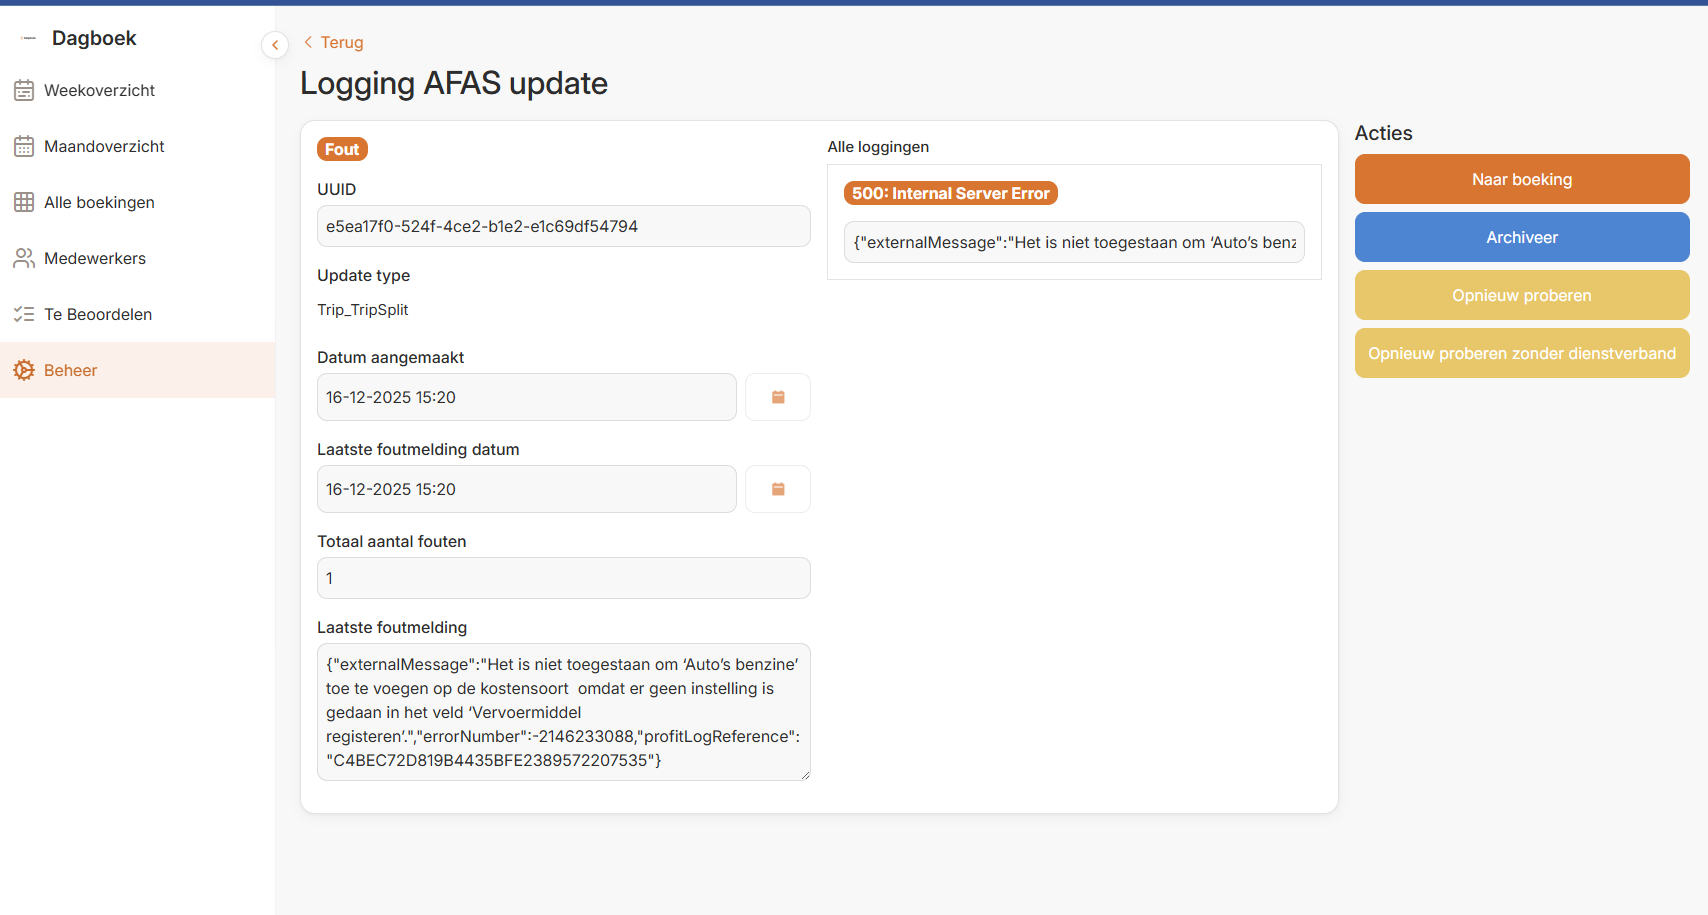Open calendar picker for Laatste foutmelding datum
The width and height of the screenshot is (1708, 915).
[777, 490]
